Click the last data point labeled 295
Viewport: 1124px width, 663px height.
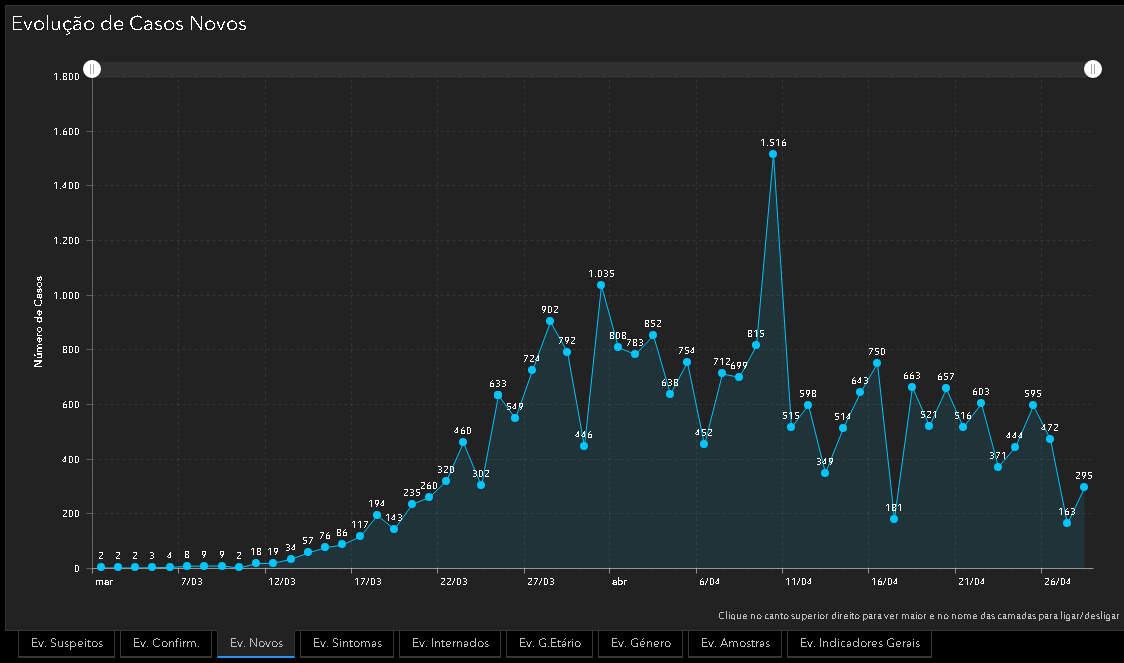tap(1084, 487)
